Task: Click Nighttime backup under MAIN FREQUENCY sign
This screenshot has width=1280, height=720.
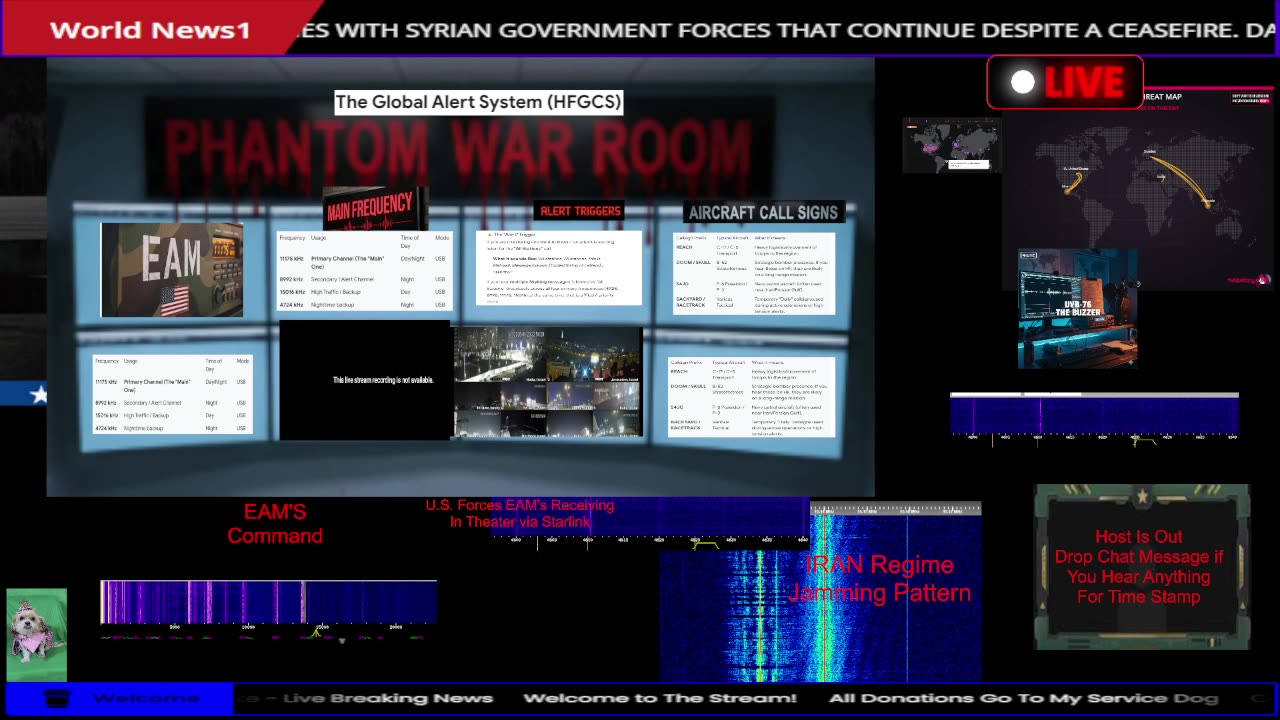Action: 332,304
